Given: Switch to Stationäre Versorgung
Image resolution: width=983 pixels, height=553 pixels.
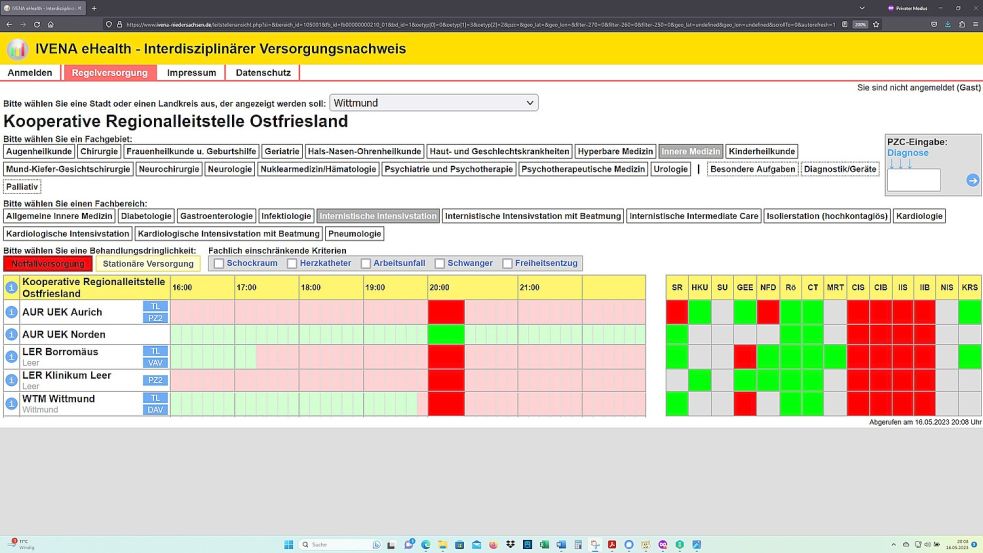Looking at the screenshot, I should click(148, 264).
